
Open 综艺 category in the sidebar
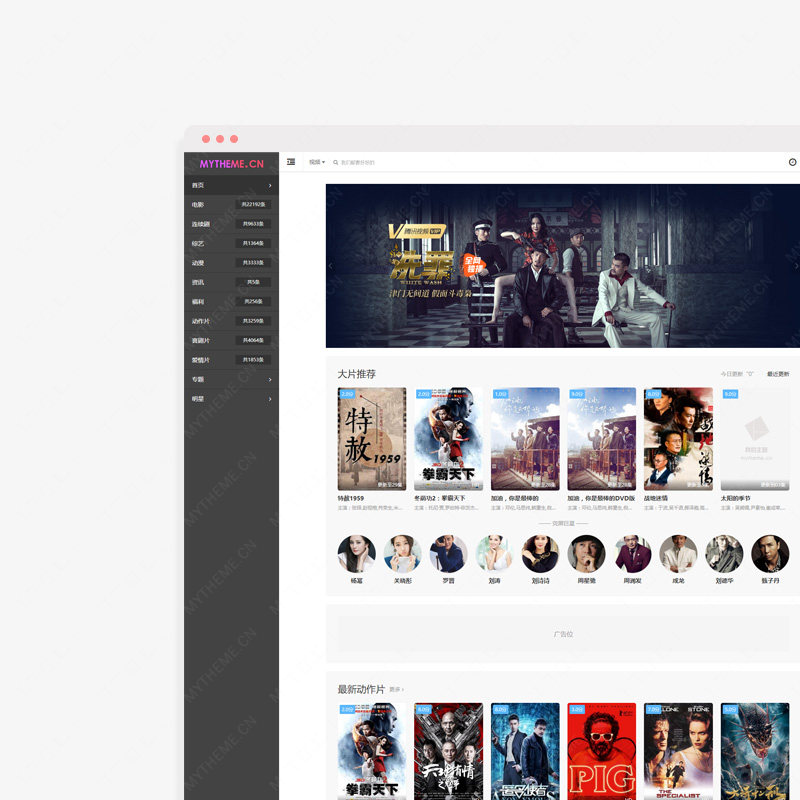[x=232, y=243]
